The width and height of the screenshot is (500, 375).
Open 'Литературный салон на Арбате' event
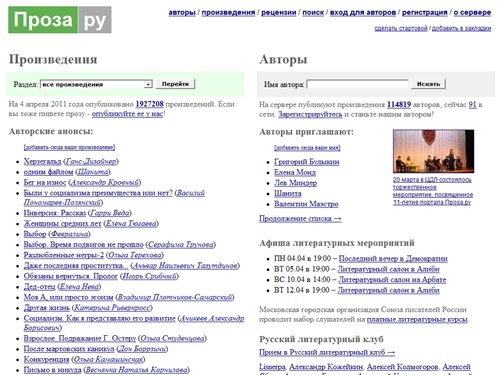pyautogui.click(x=392, y=280)
